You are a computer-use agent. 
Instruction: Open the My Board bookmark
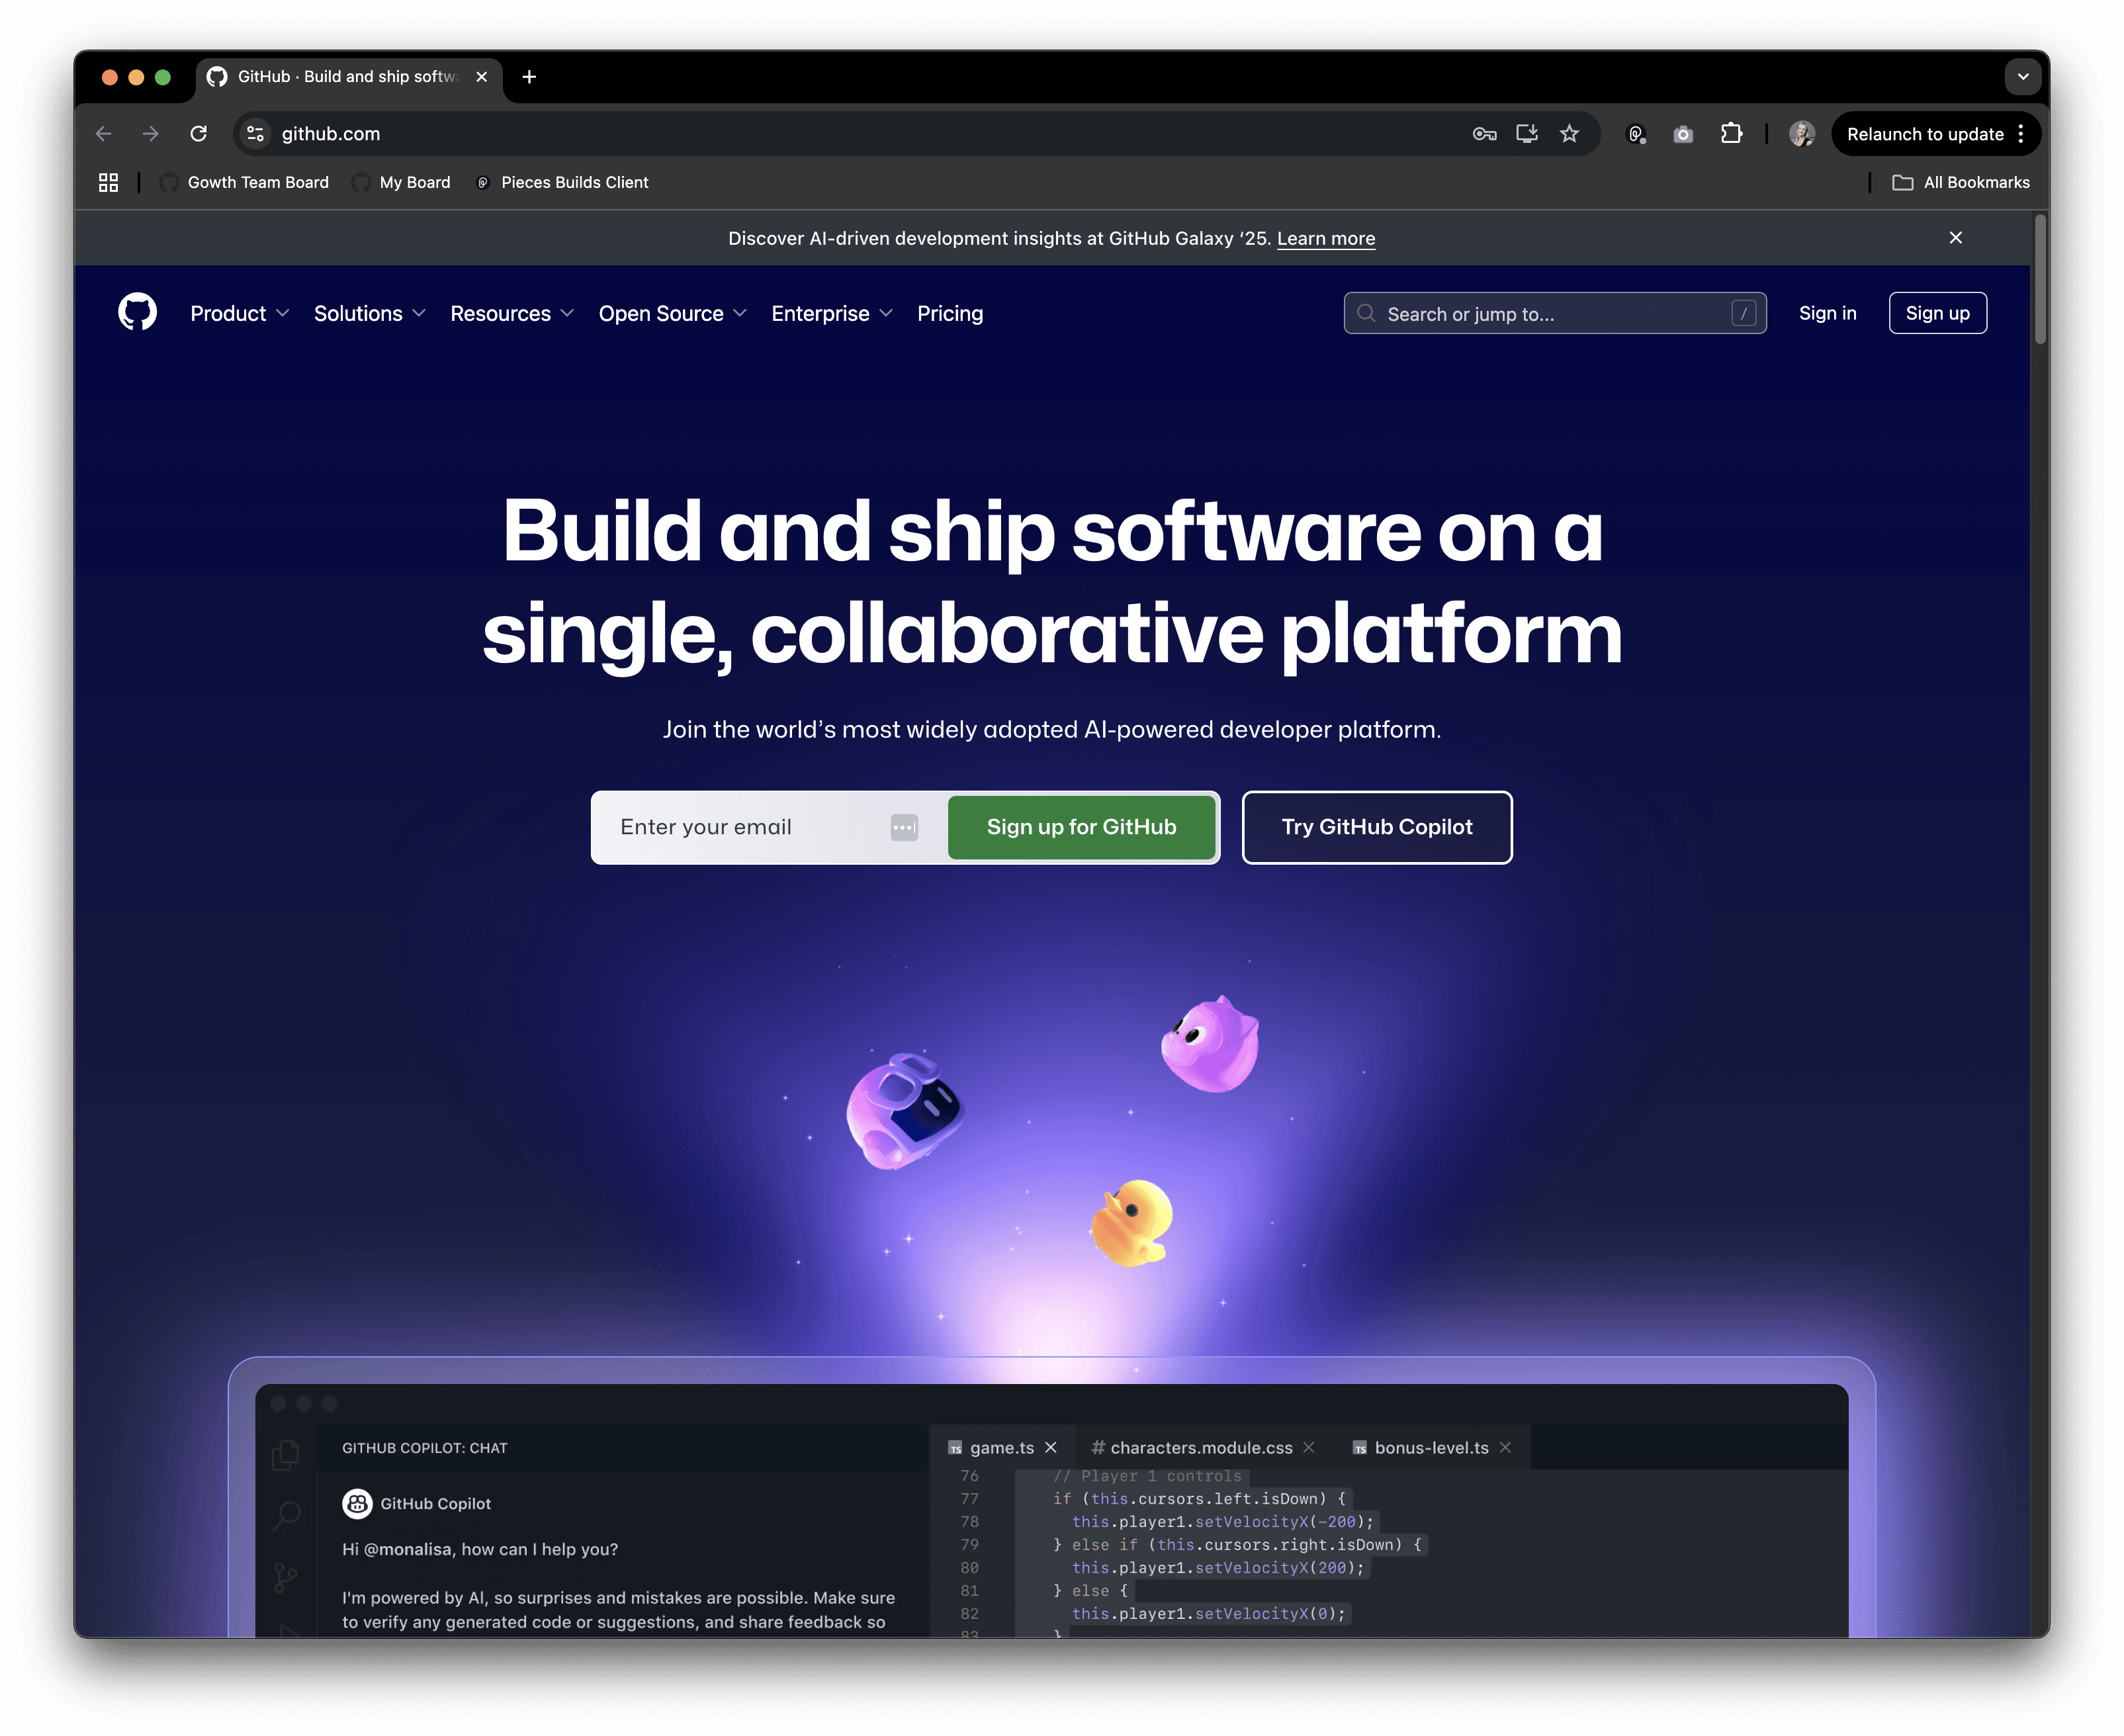pyautogui.click(x=401, y=182)
